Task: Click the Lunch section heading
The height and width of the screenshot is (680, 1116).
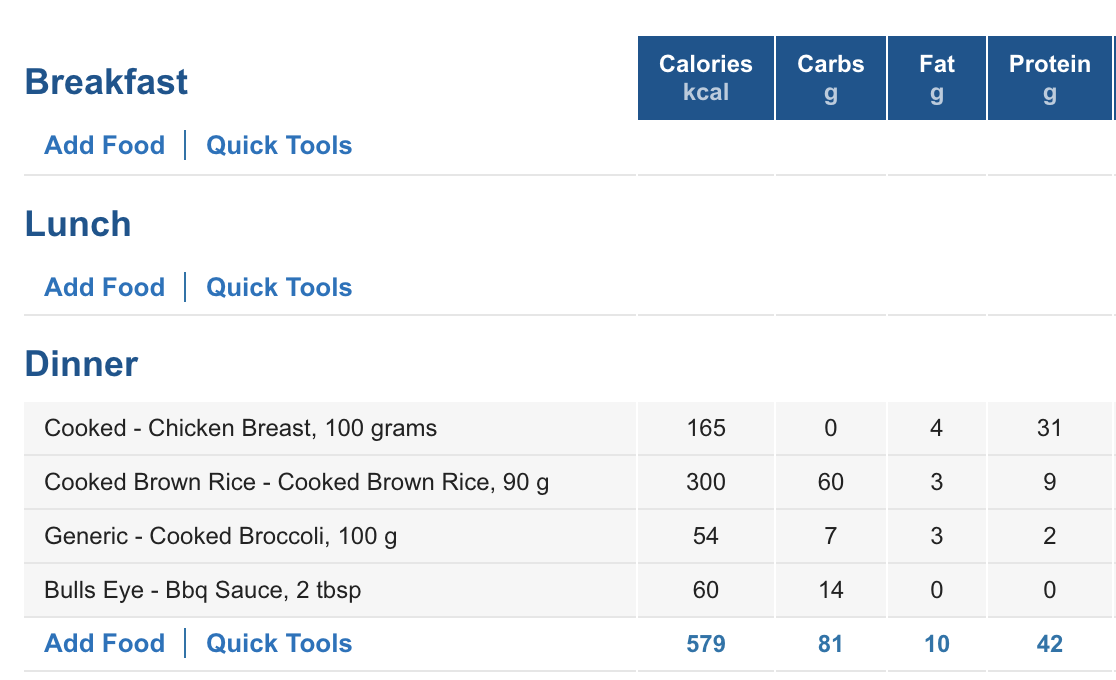Action: [x=78, y=224]
